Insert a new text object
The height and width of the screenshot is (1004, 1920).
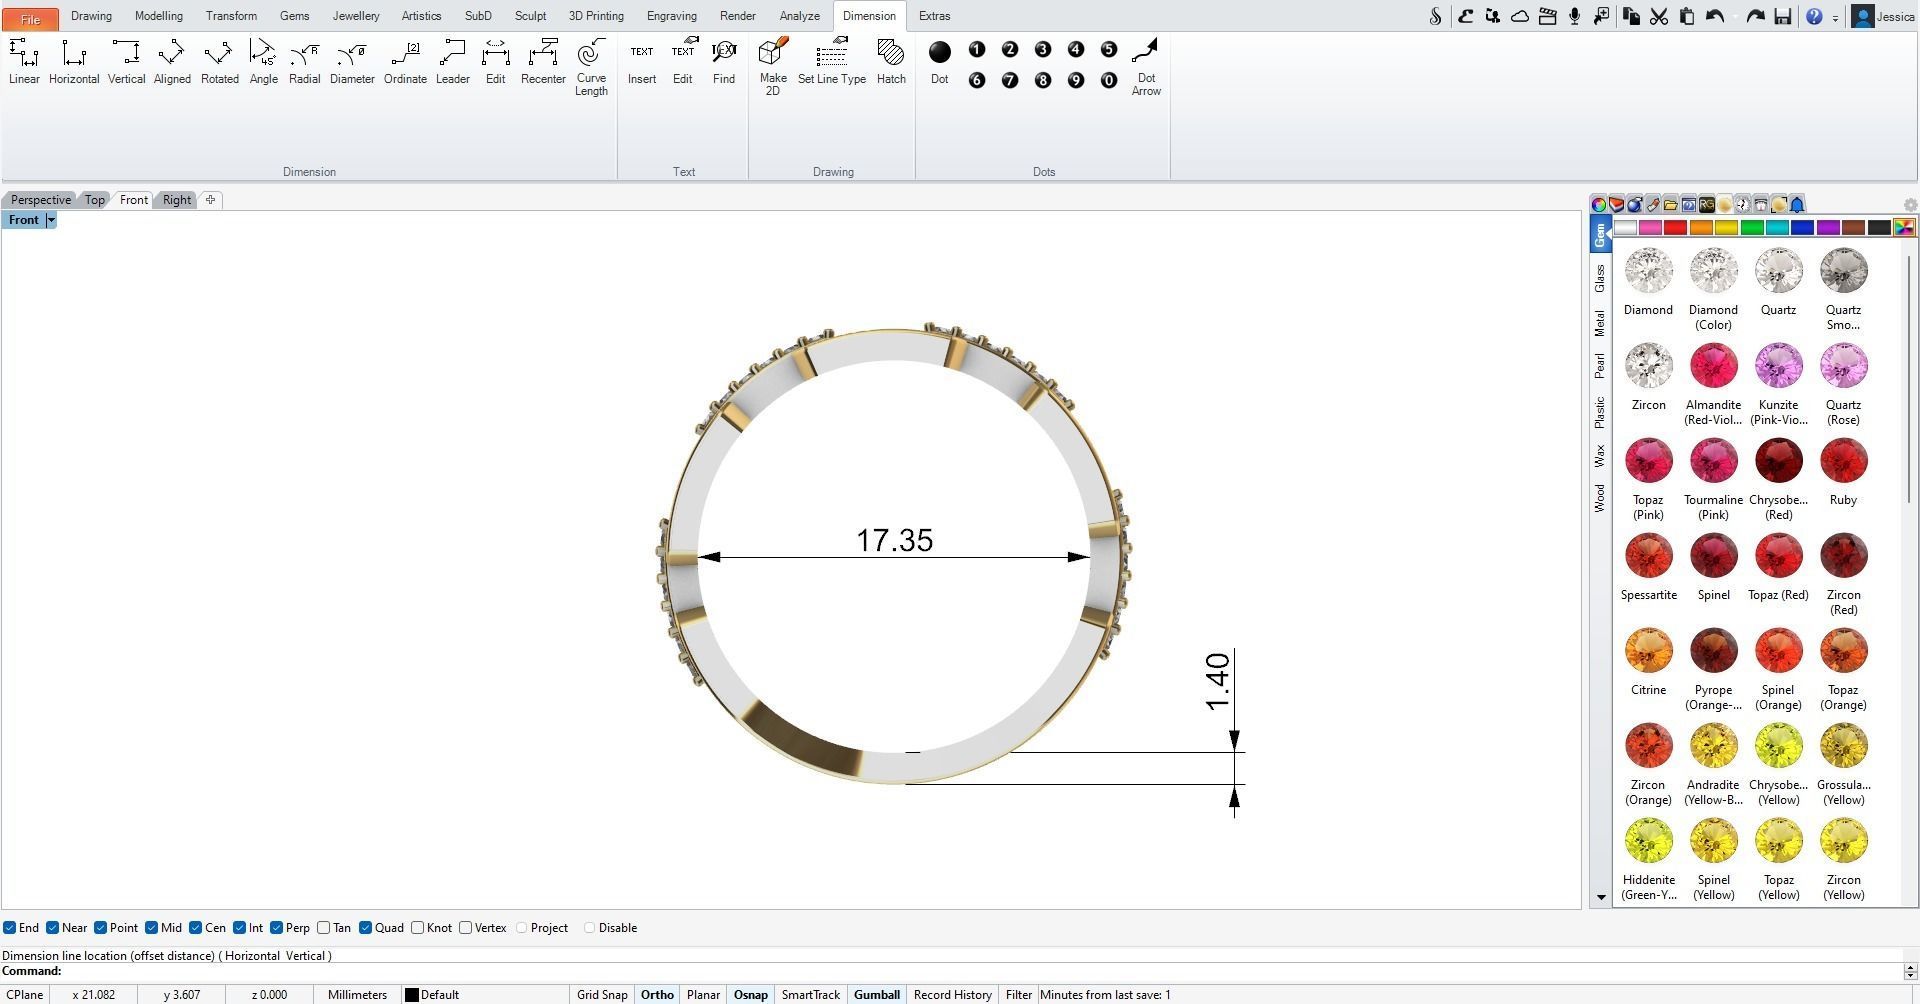point(642,62)
